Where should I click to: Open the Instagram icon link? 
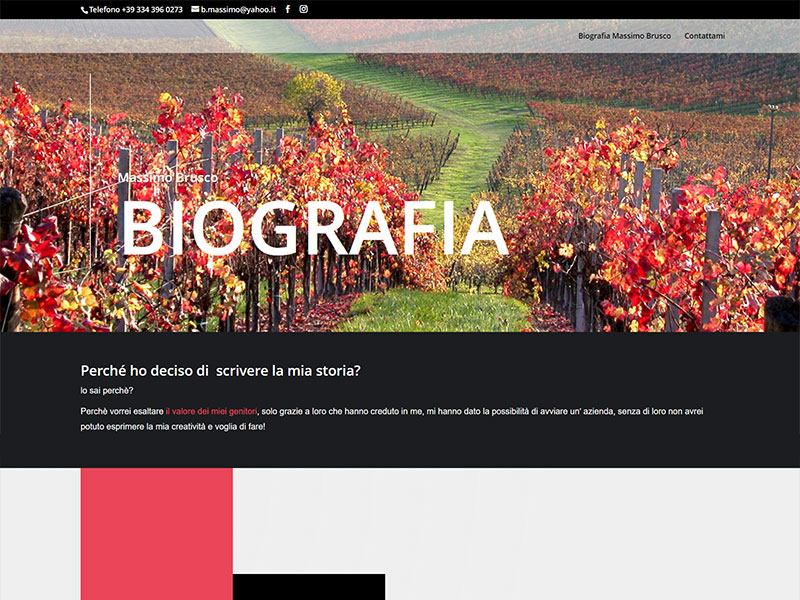pyautogui.click(x=304, y=9)
